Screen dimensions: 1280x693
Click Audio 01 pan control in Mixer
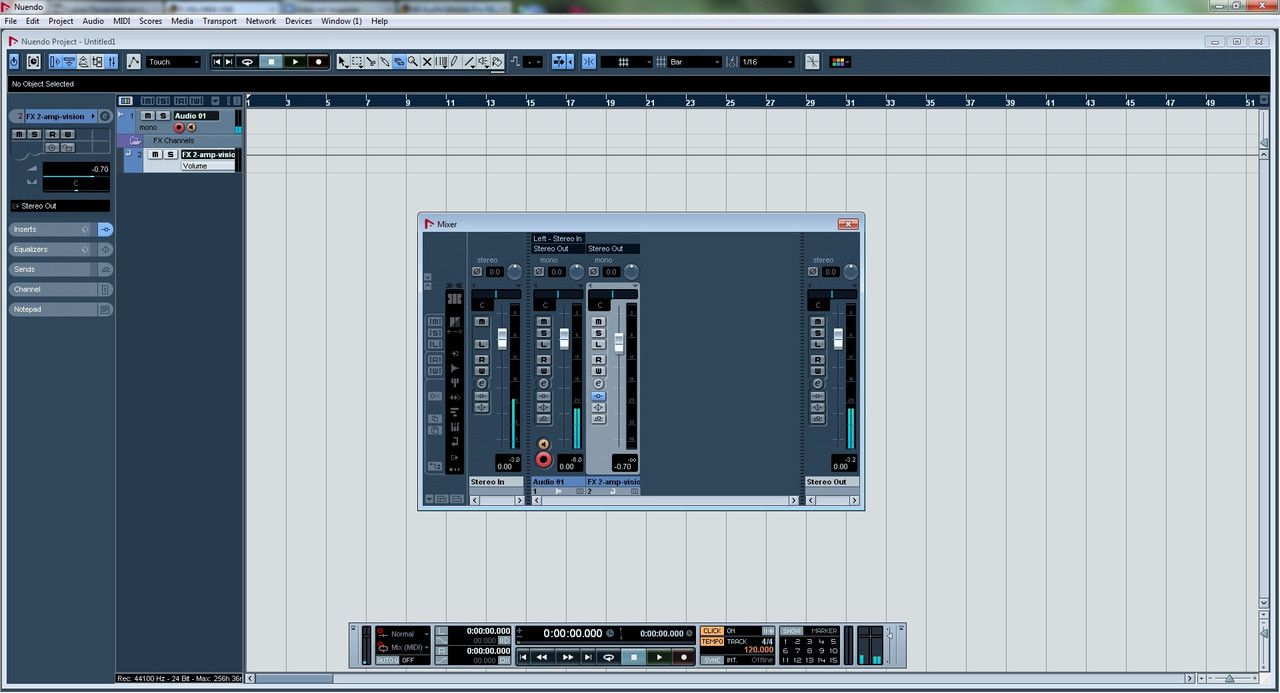(x=557, y=294)
